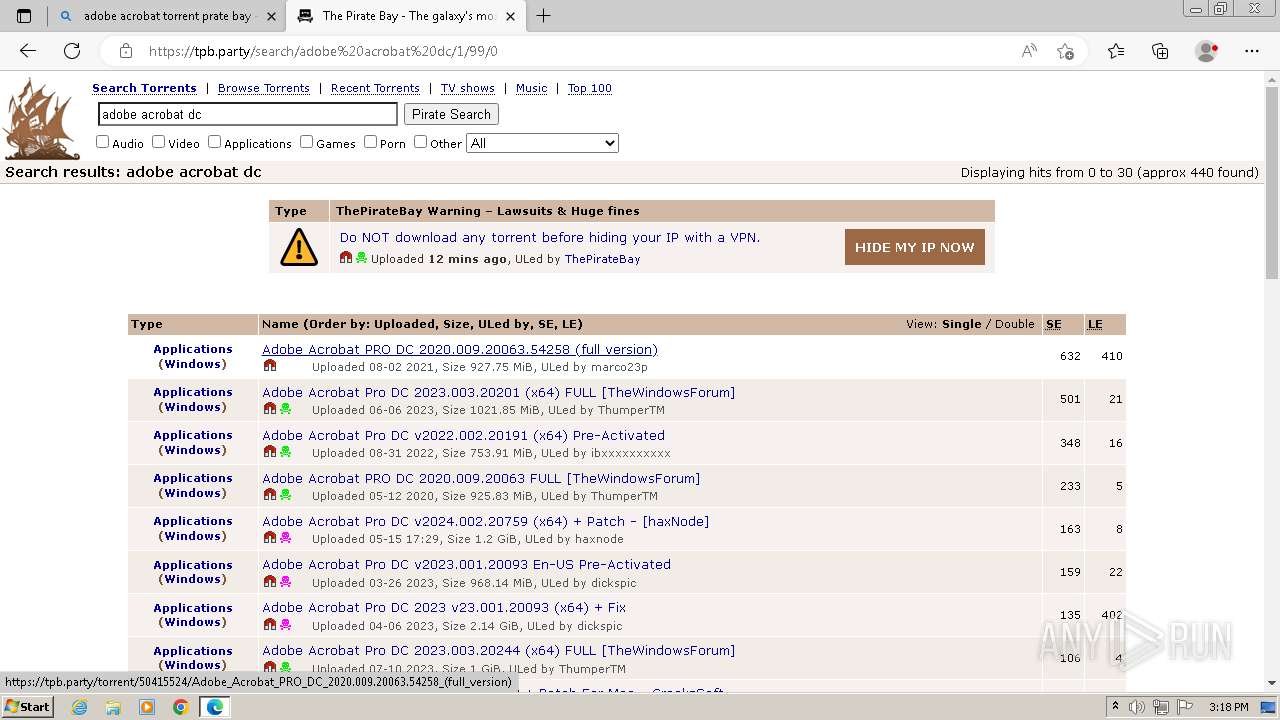Tick the Applications checkbox
This screenshot has height=720, width=1280.
(214, 142)
